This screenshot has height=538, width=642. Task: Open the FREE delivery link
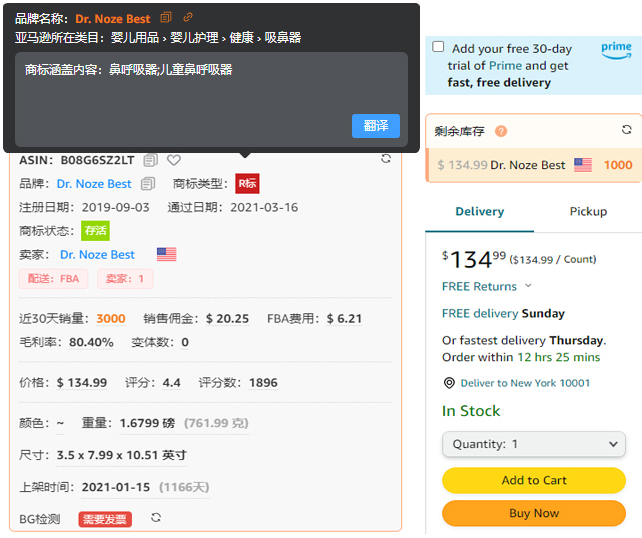[480, 314]
